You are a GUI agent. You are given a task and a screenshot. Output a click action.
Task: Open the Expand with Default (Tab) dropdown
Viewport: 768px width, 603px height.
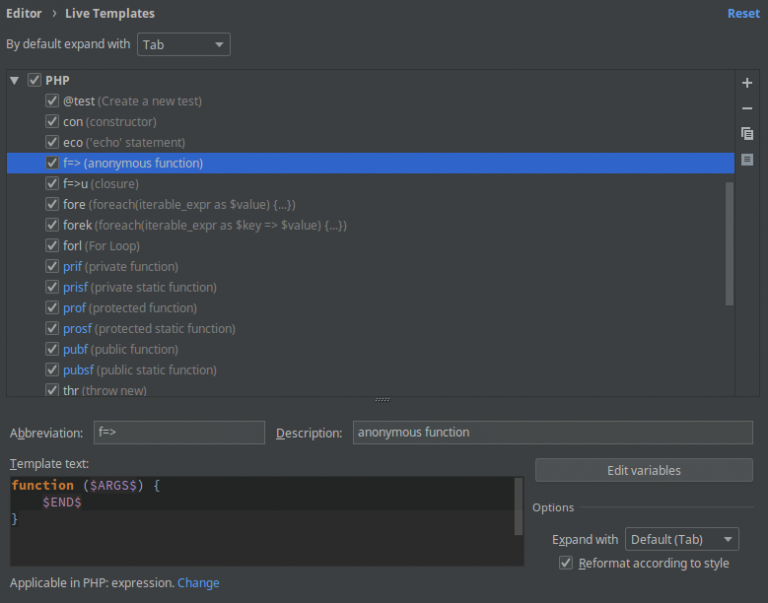(682, 539)
